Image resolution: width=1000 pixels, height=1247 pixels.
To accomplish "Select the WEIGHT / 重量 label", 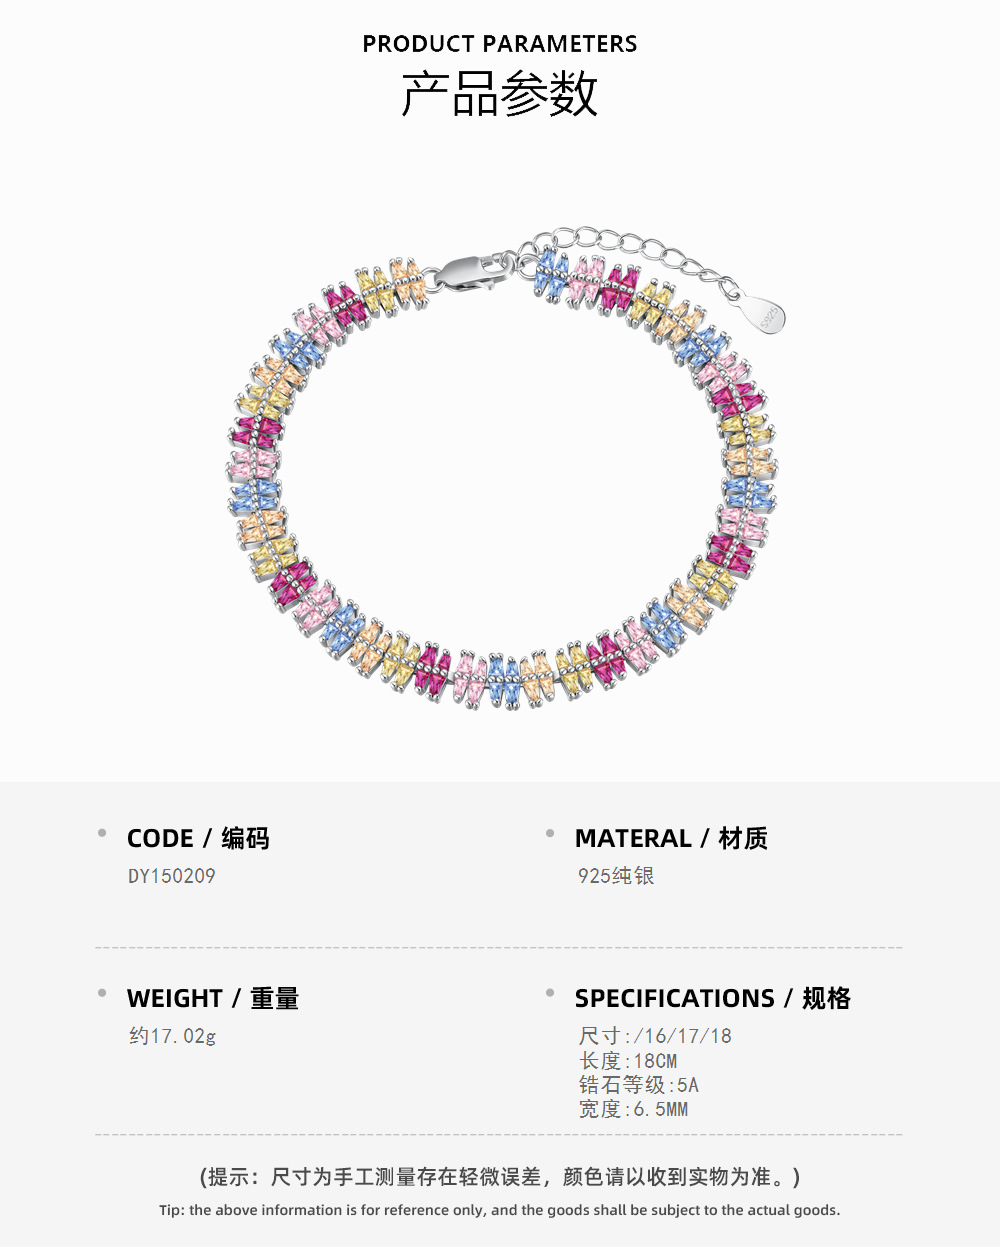I will (213, 998).
